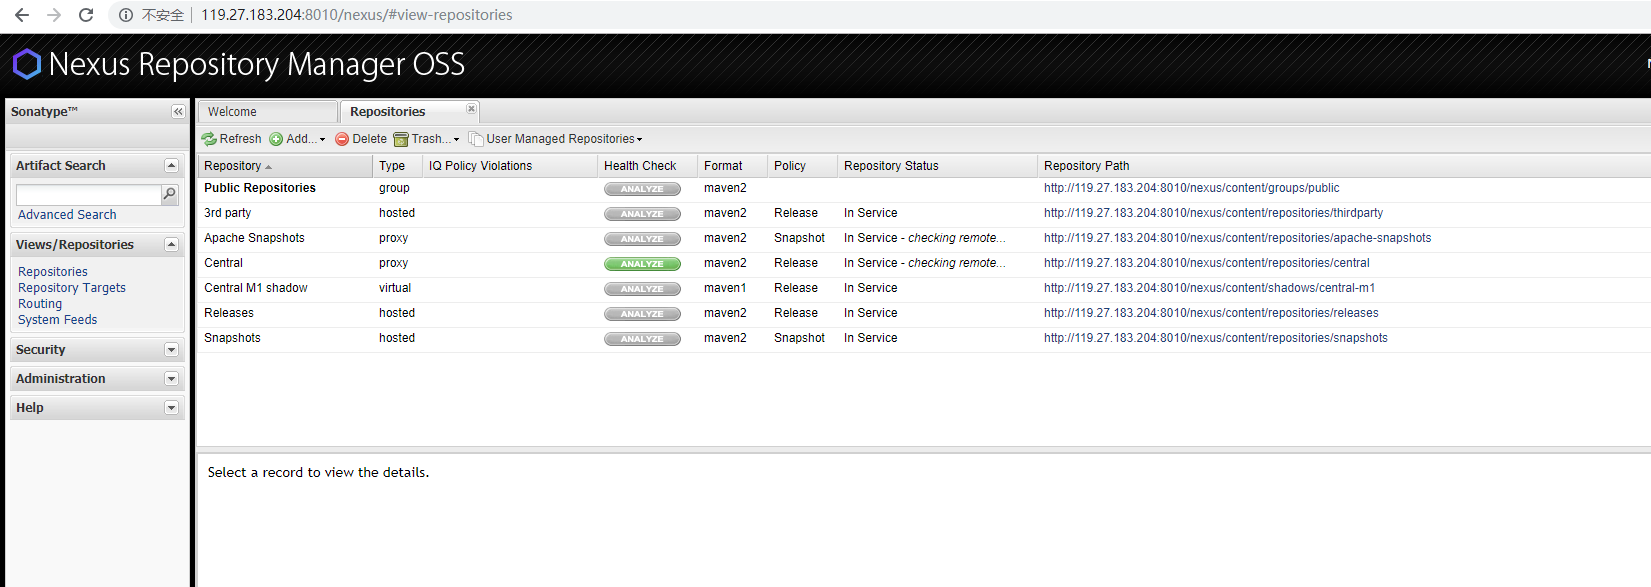Select Central M1 shadow row
The width and height of the screenshot is (1651, 587).
924,288
